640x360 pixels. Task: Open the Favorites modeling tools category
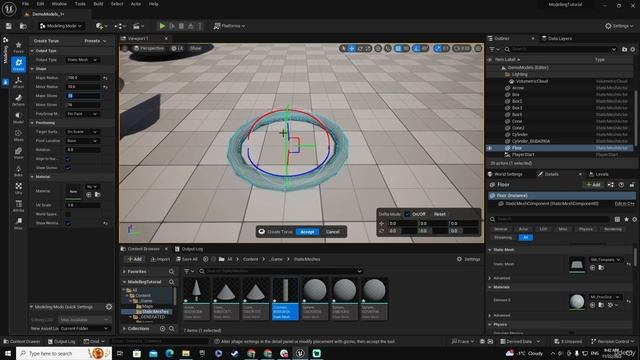click(x=18, y=47)
